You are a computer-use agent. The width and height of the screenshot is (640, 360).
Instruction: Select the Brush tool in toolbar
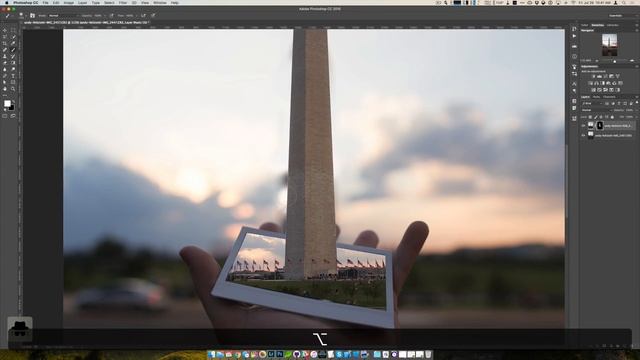13,50
